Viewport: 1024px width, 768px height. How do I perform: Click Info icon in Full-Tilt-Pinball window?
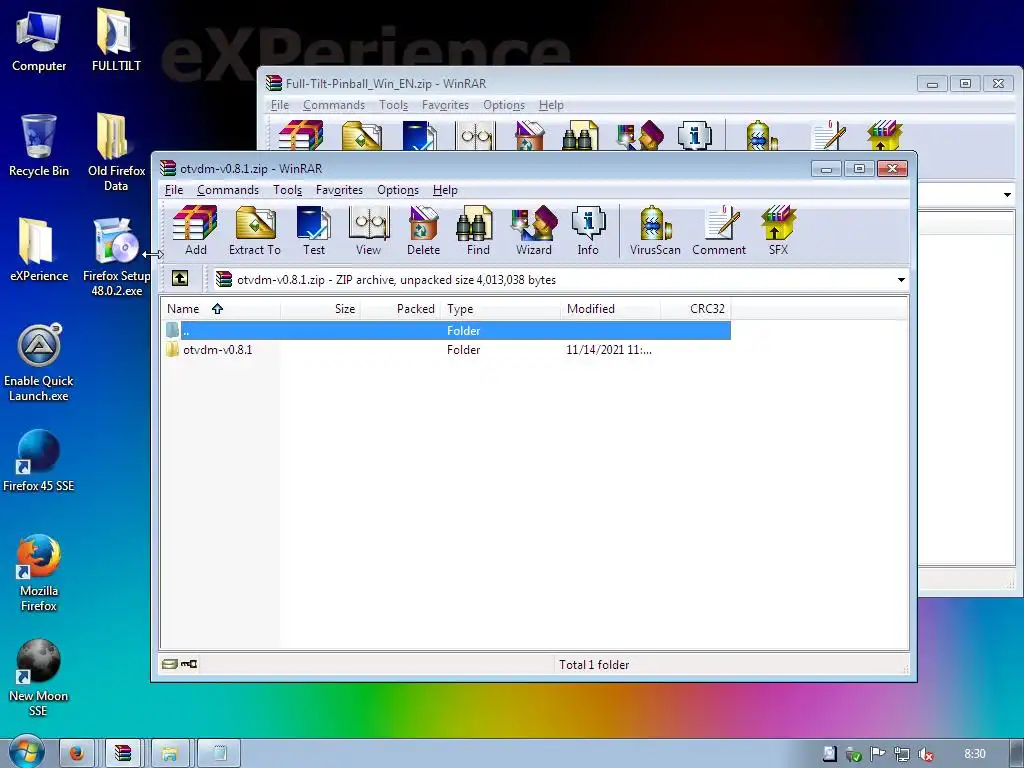tap(695, 135)
